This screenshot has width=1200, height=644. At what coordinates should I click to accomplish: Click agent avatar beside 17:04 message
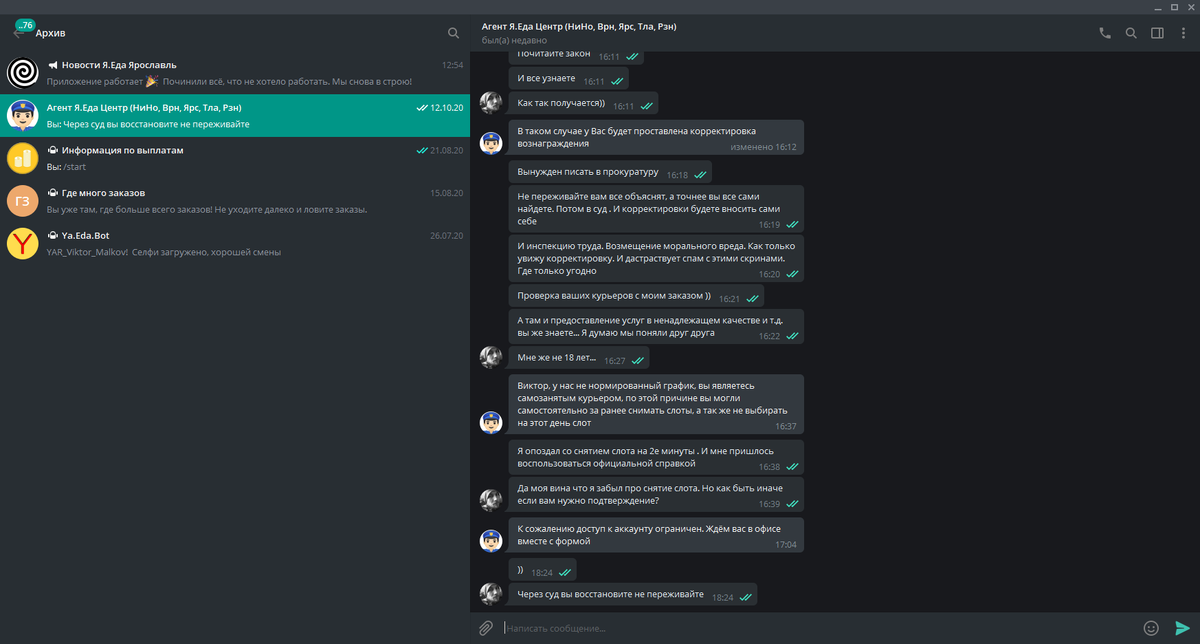click(491, 540)
